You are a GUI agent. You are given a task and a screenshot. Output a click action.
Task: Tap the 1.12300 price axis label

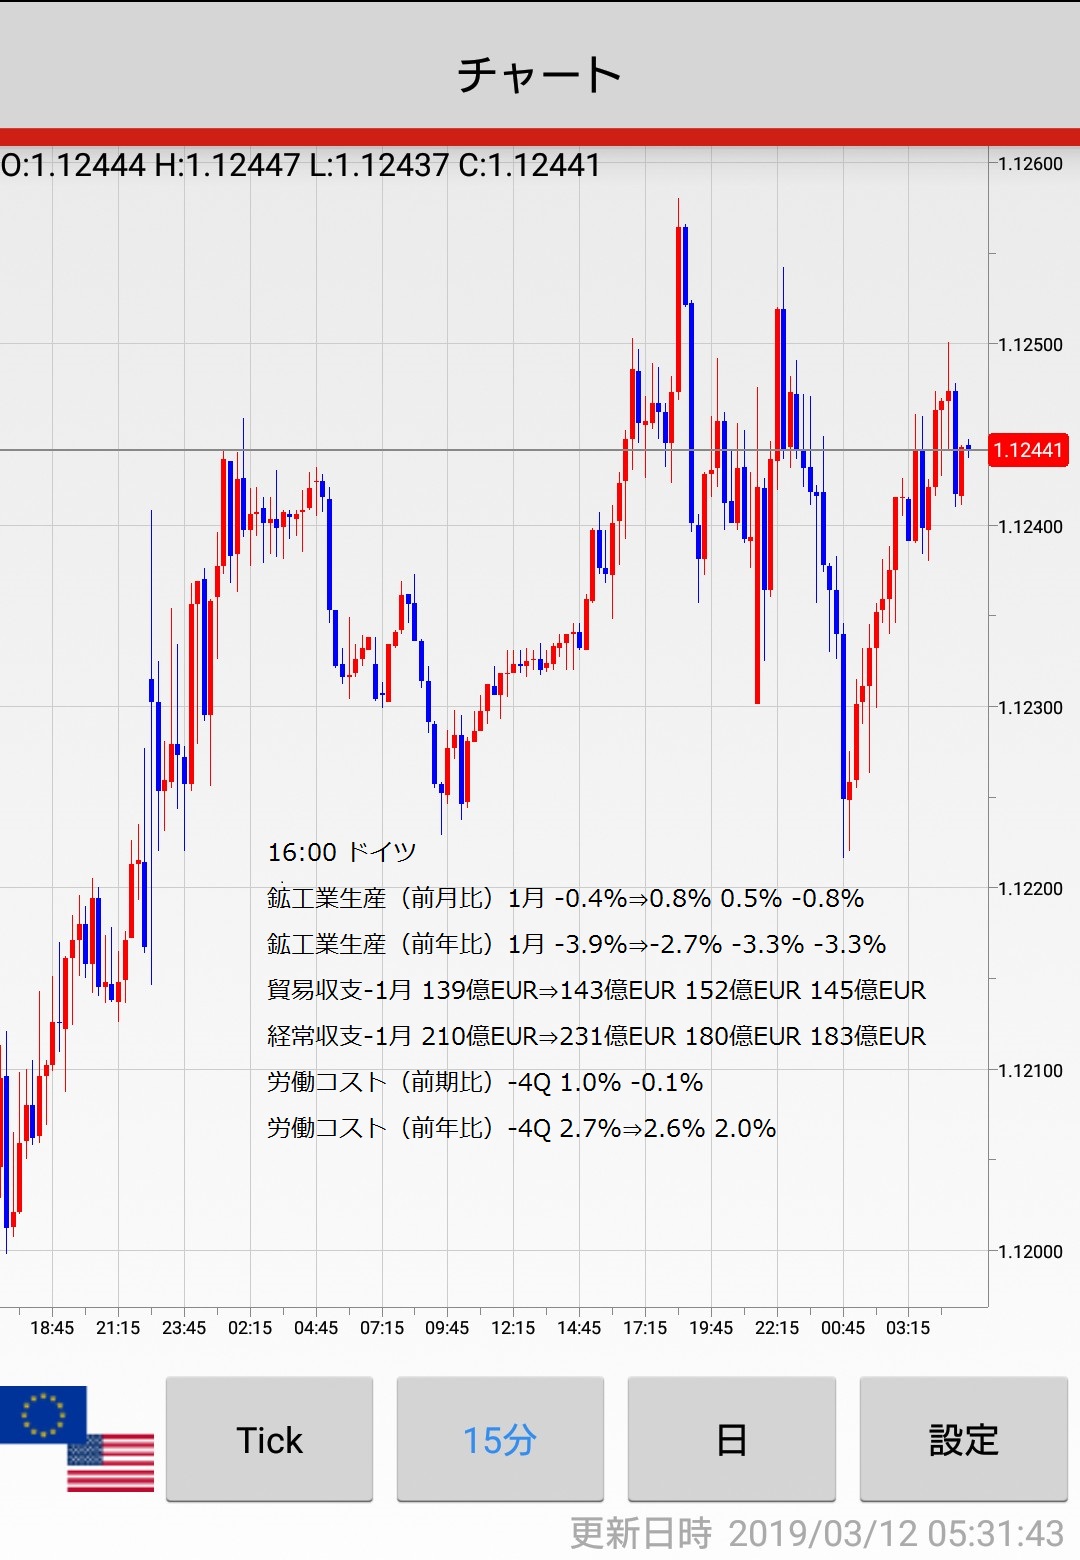1030,708
